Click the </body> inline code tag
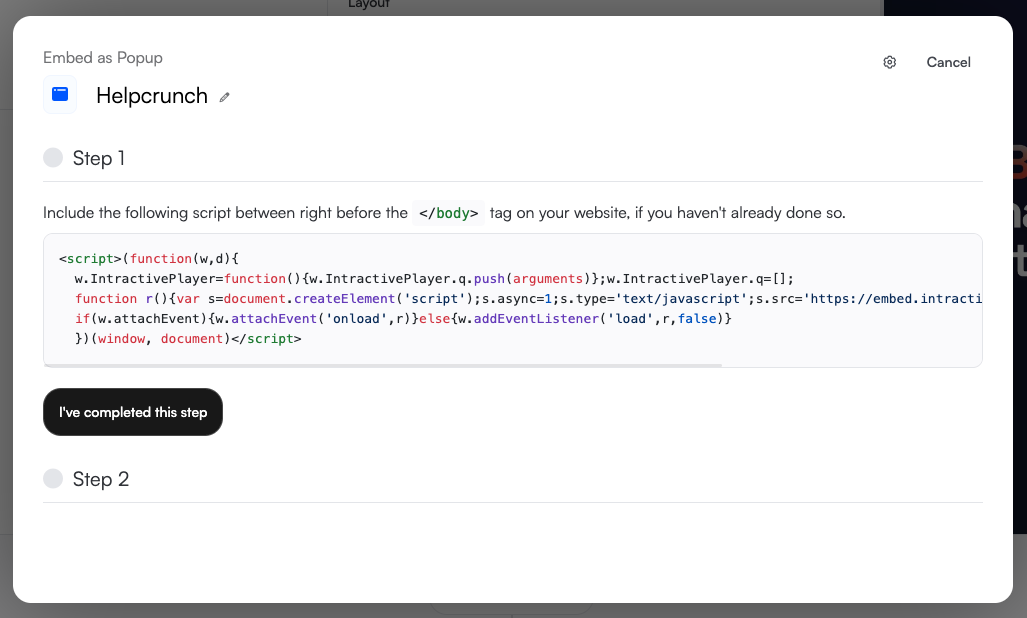This screenshot has width=1027, height=618. 448,213
